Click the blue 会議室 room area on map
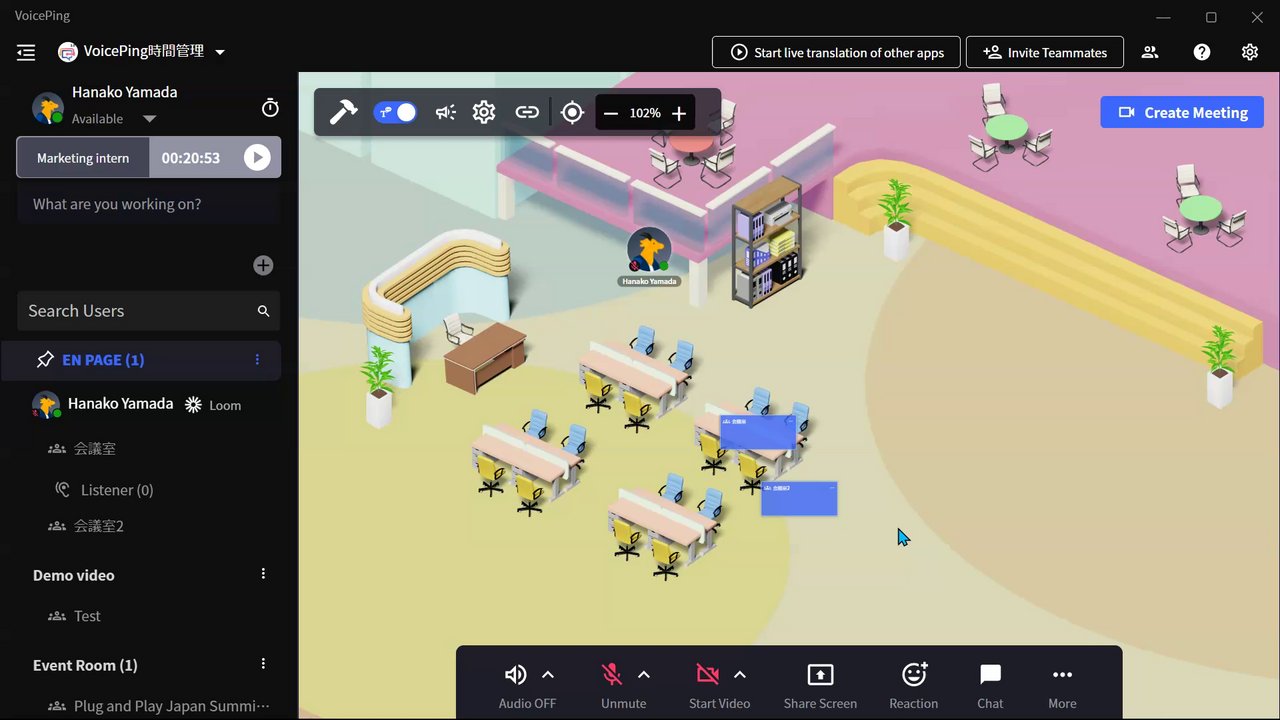The image size is (1280, 720). (758, 433)
